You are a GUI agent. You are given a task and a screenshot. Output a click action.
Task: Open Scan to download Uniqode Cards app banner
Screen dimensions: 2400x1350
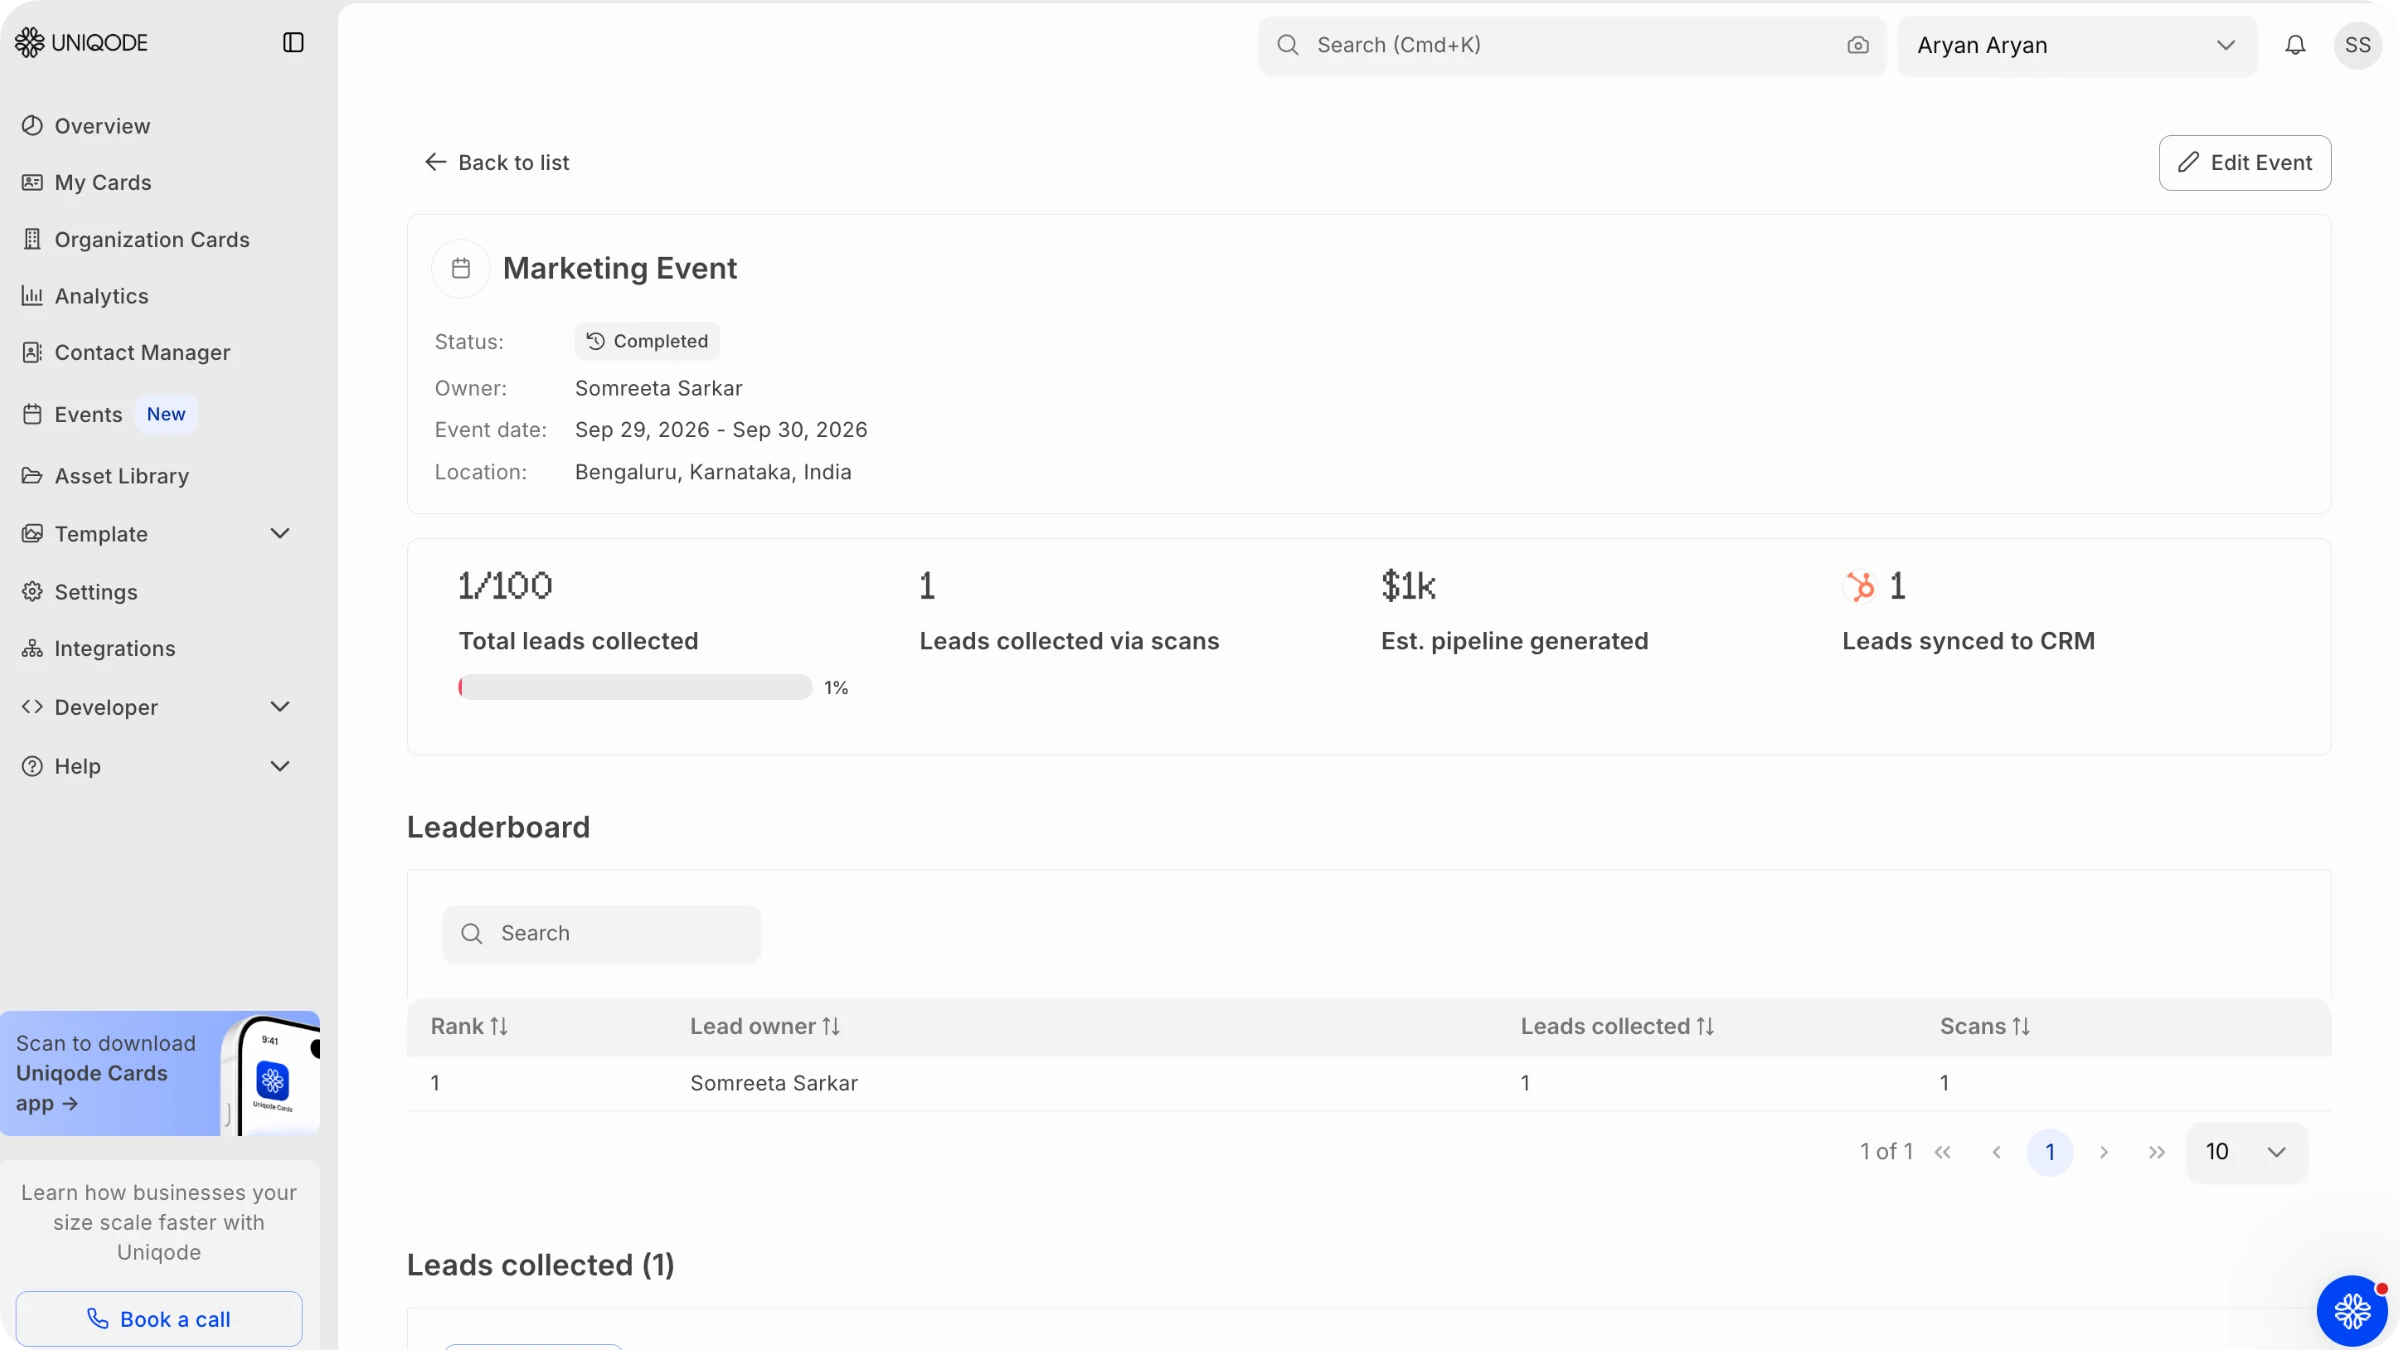click(x=160, y=1073)
